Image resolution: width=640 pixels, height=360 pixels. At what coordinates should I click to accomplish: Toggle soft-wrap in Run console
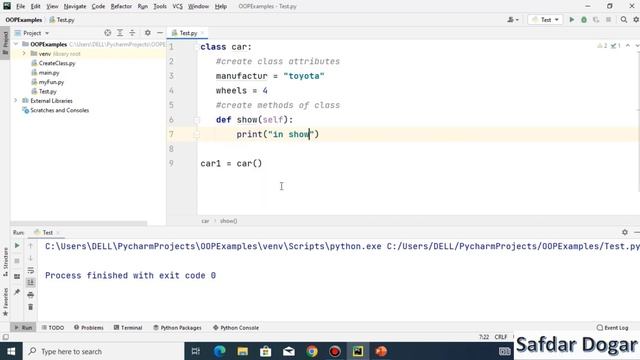tap(31, 270)
